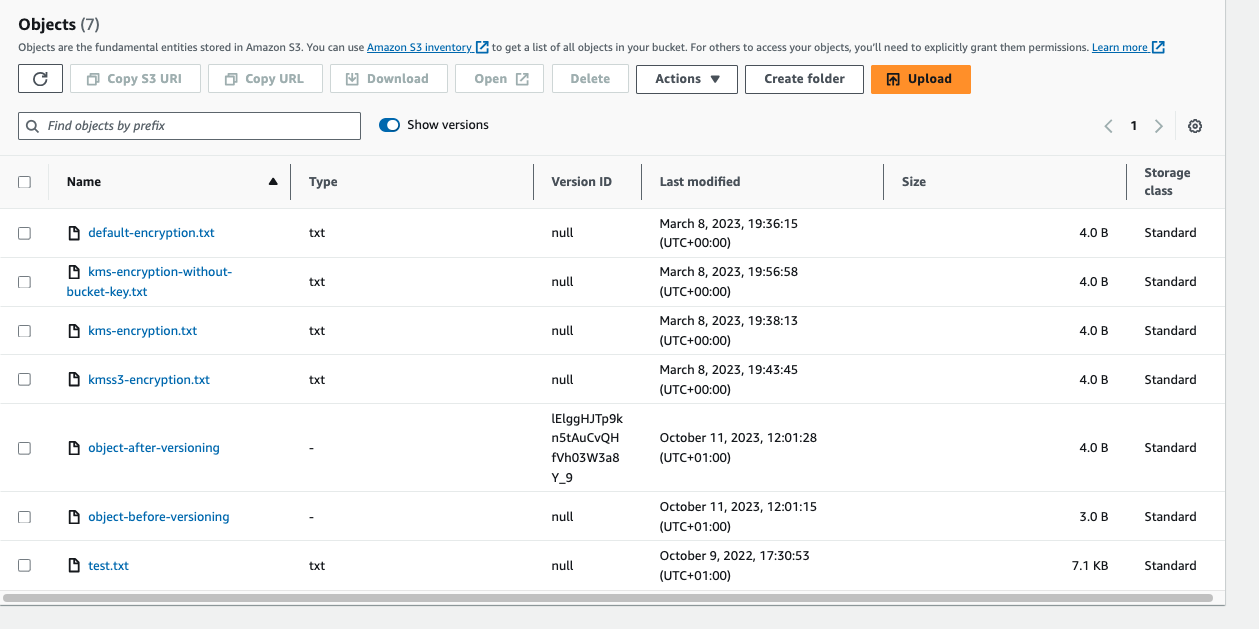
Task: Click file icon beside default-encryption.txt
Action: coord(73,233)
